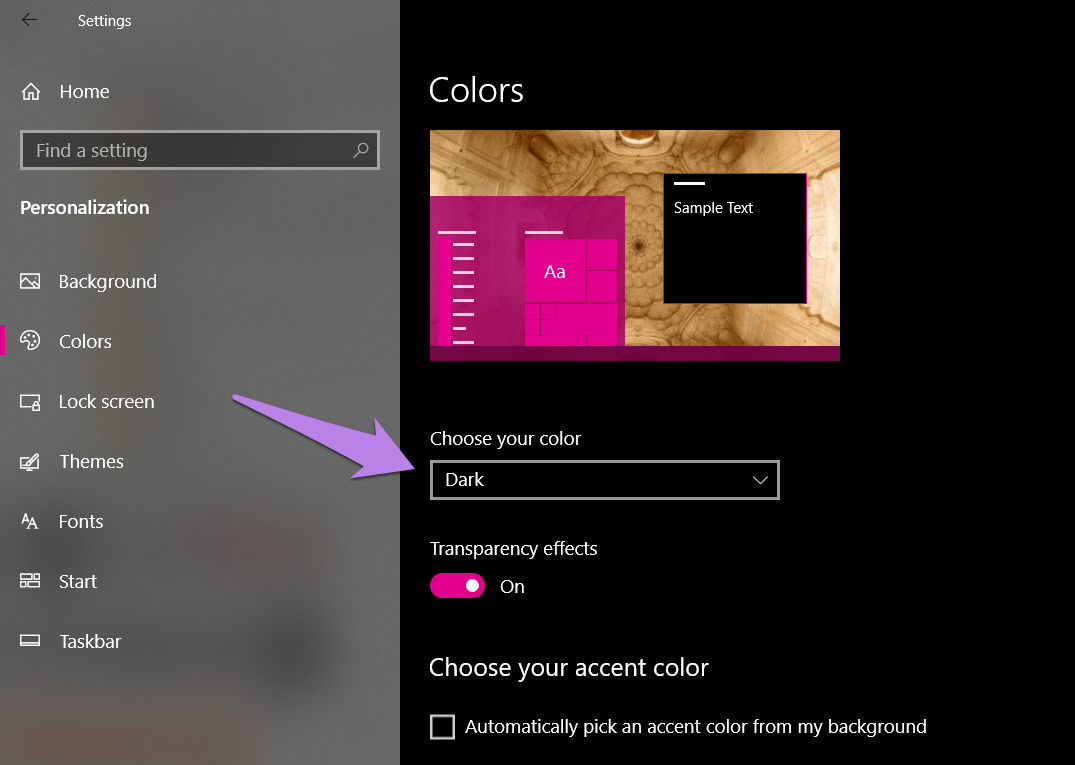Screen dimensions: 1075x765
Task: Click the chevron on the Dark combo box
Action: 760,480
